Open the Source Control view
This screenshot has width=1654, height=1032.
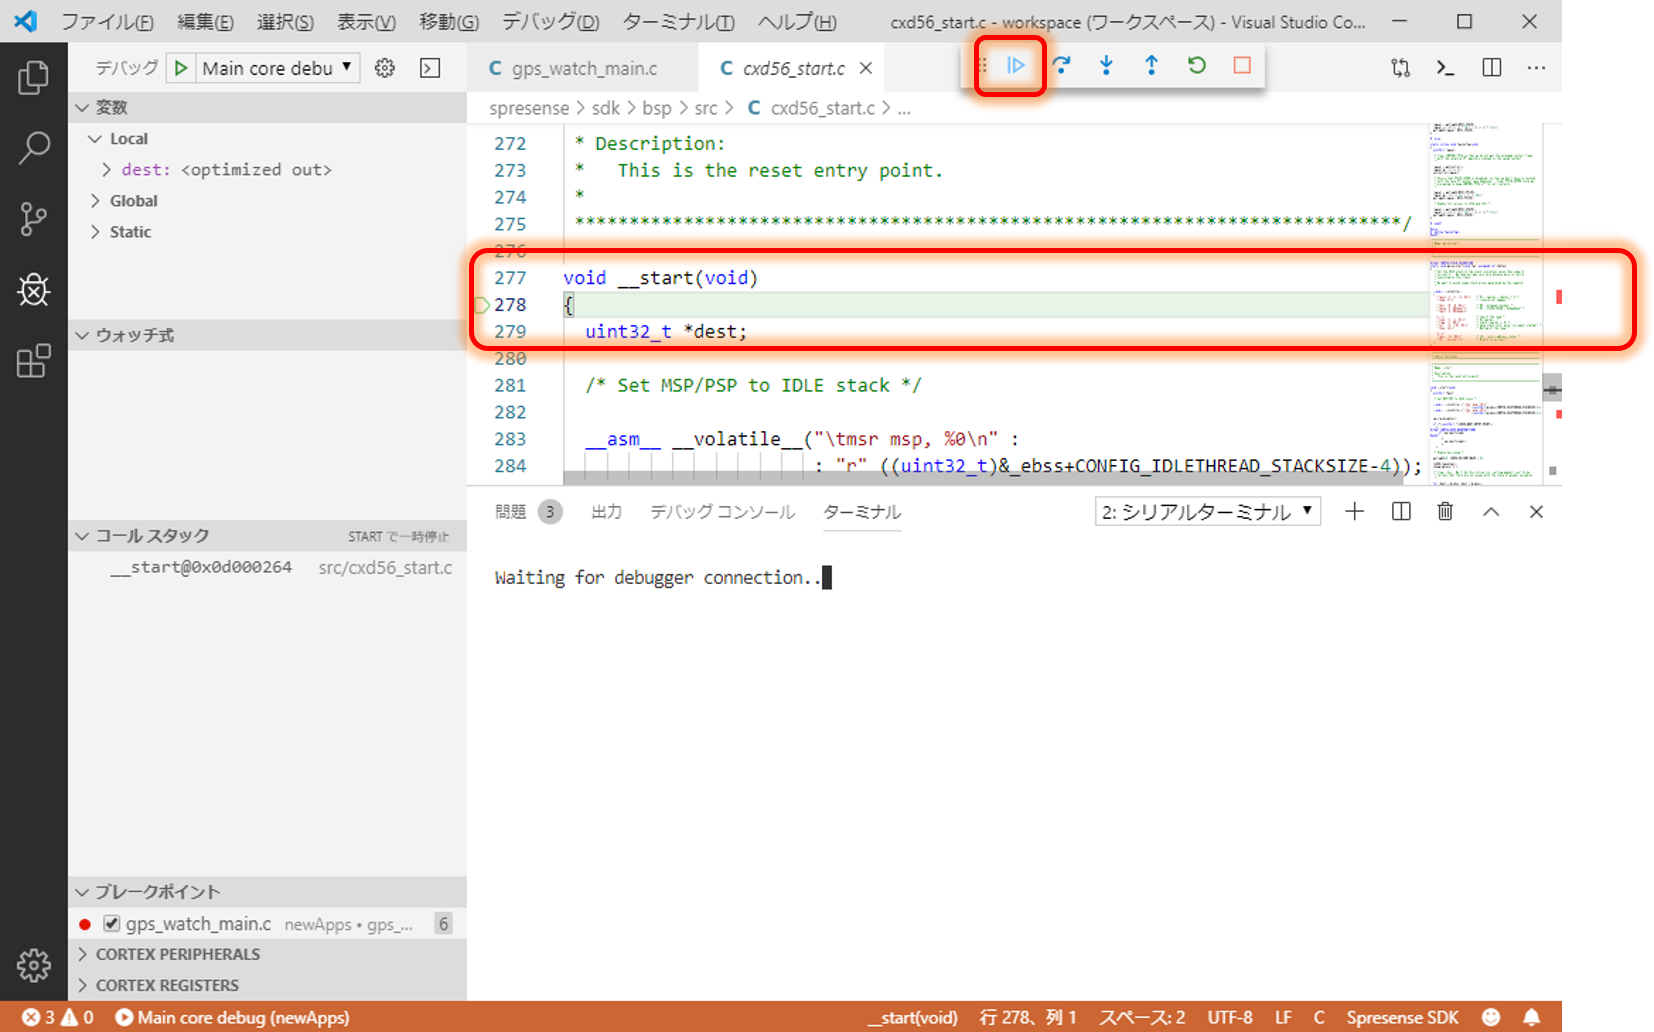pos(33,218)
